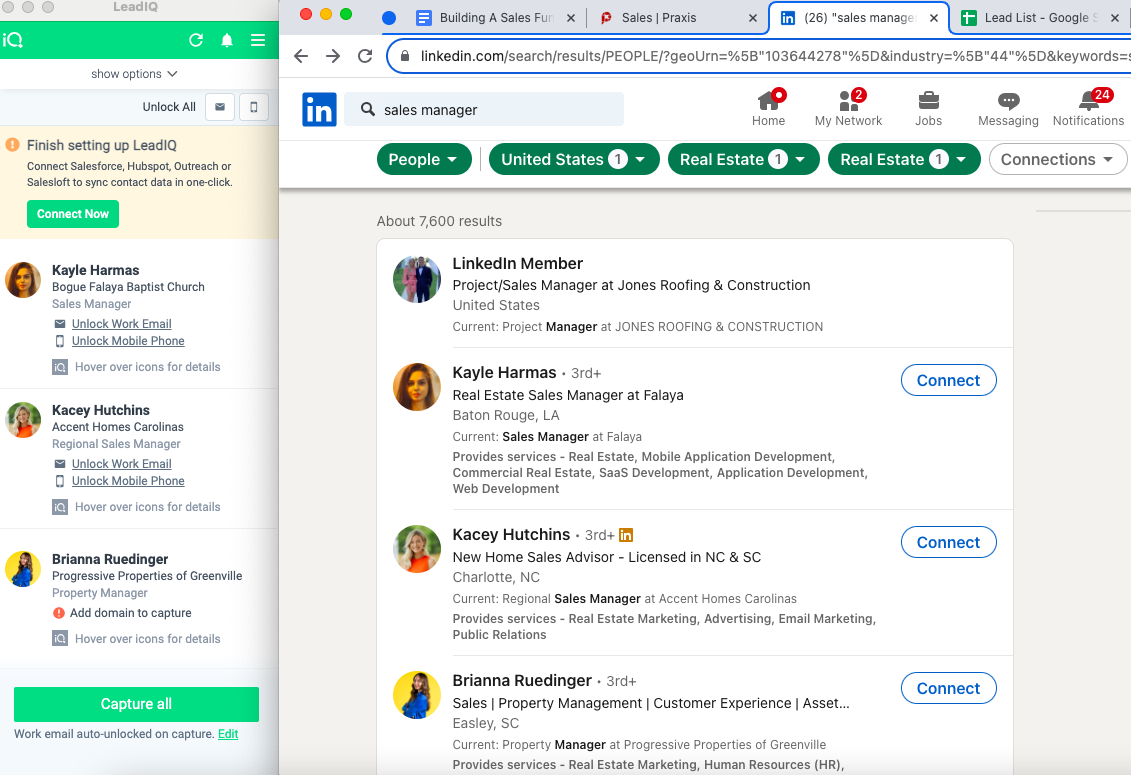The width and height of the screenshot is (1131, 775).
Task: Connect with Kayle Harmas
Action: 949,380
